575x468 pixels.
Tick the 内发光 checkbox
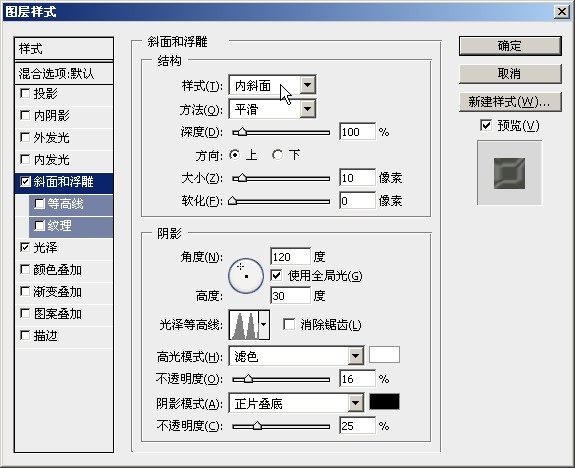tap(25, 159)
